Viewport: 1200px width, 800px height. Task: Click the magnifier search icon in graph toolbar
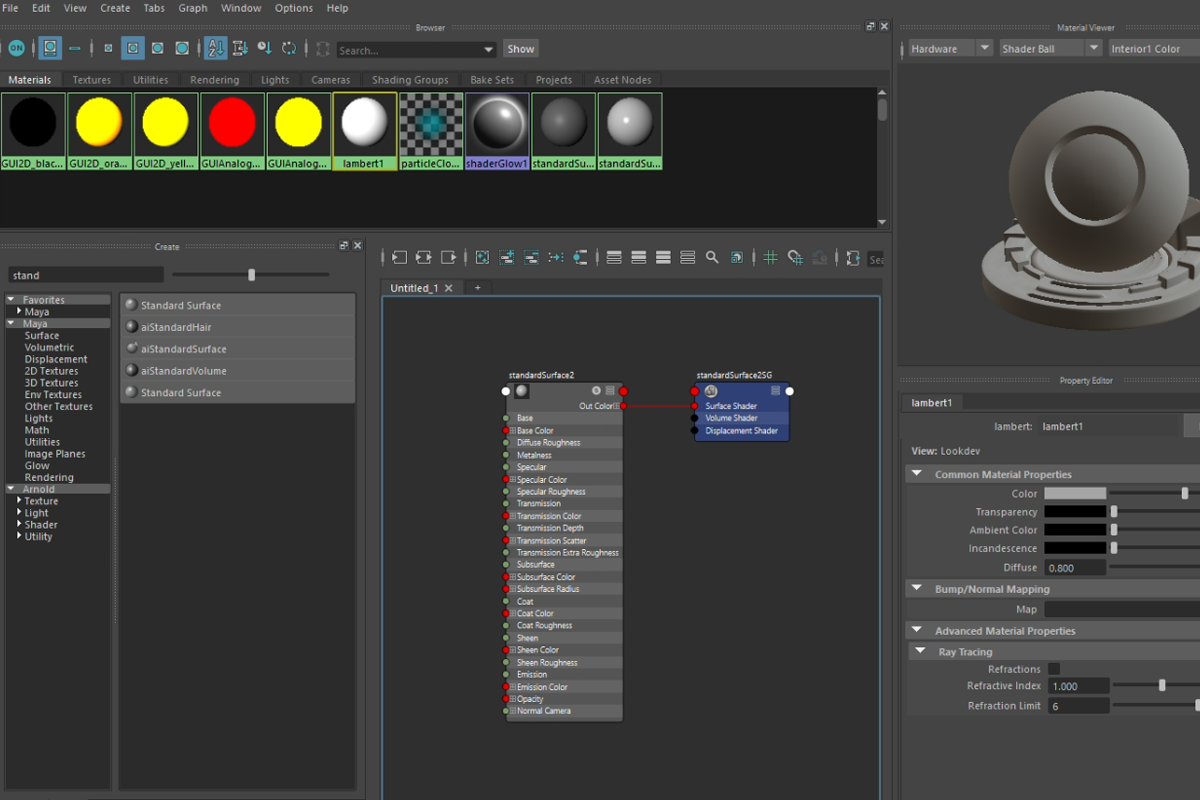coord(712,258)
